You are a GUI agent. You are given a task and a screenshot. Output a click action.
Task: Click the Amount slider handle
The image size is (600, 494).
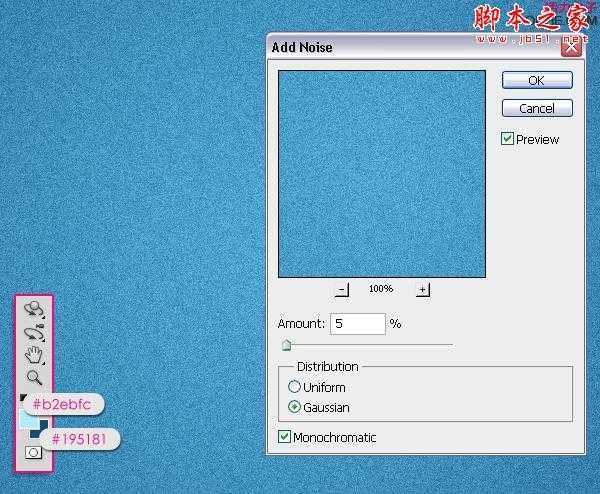pos(287,346)
